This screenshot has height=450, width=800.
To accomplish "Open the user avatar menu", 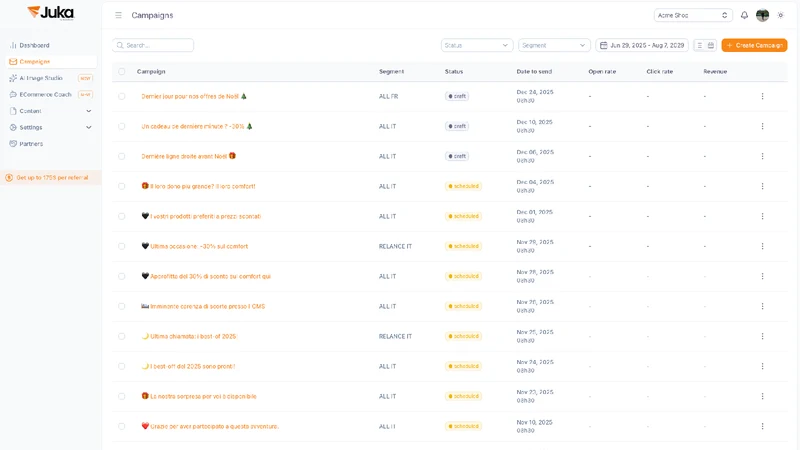I will tap(762, 15).
